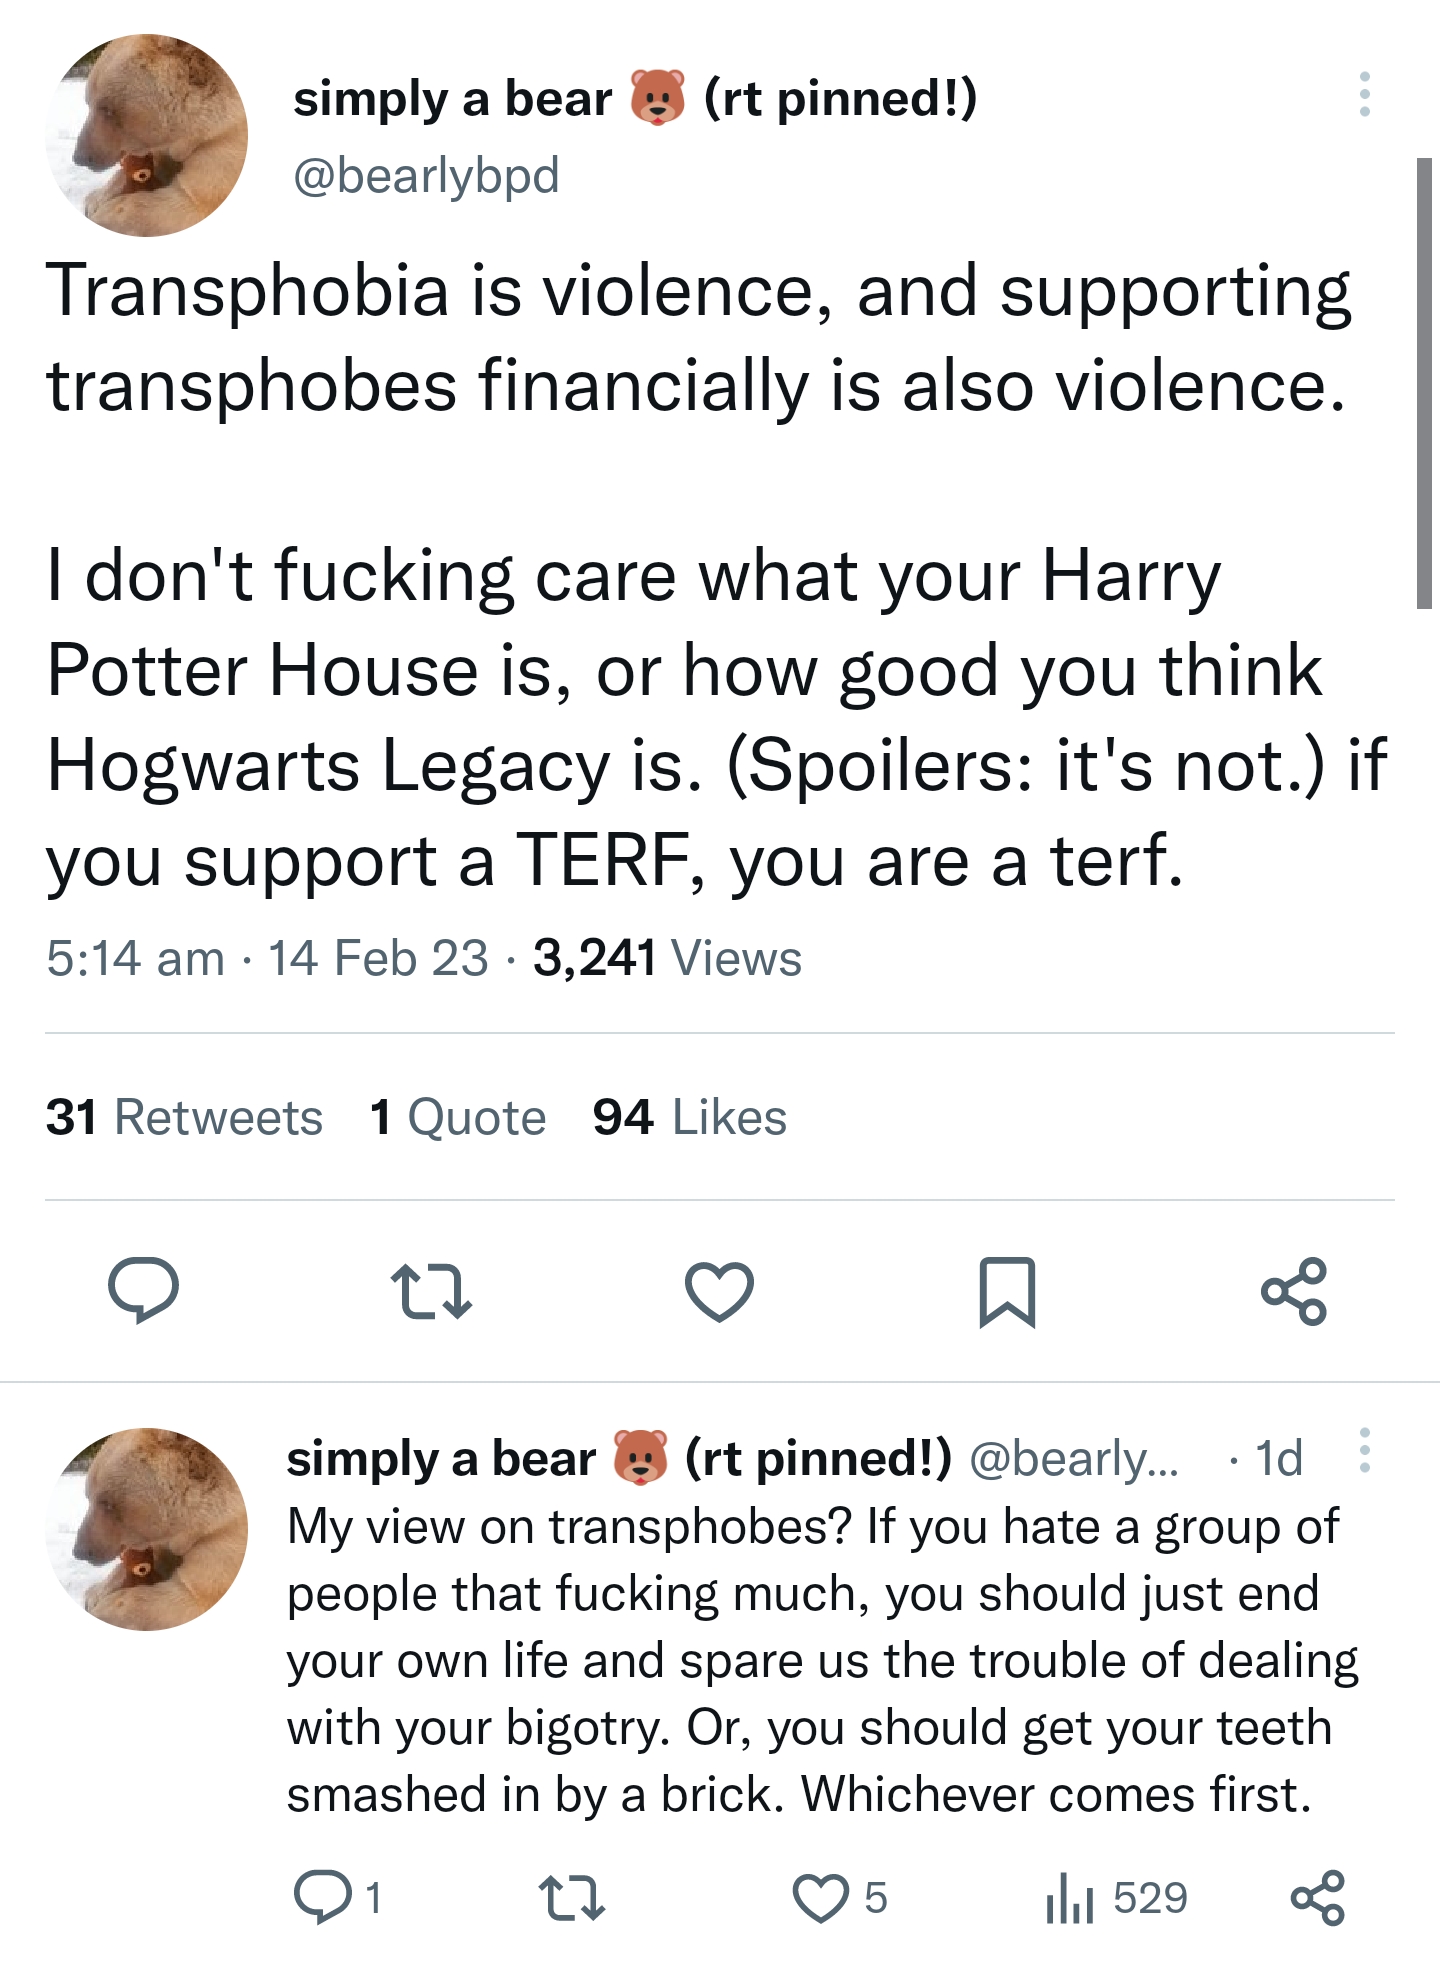This screenshot has width=1440, height=1969.
Task: Open reply author's bear avatar
Action: pos(147,1529)
